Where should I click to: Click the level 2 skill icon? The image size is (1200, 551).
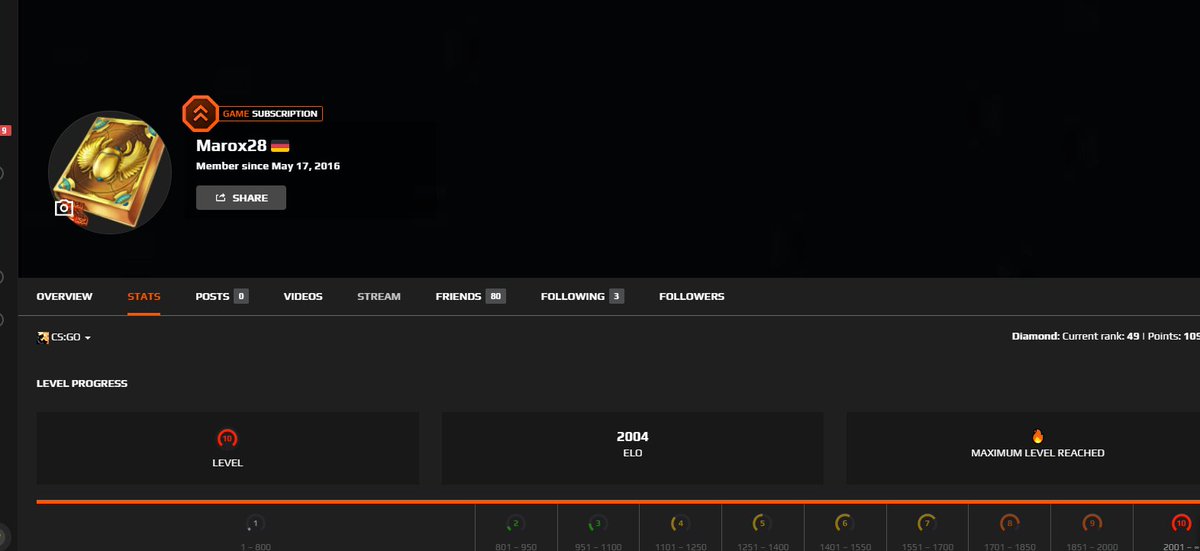coord(515,523)
